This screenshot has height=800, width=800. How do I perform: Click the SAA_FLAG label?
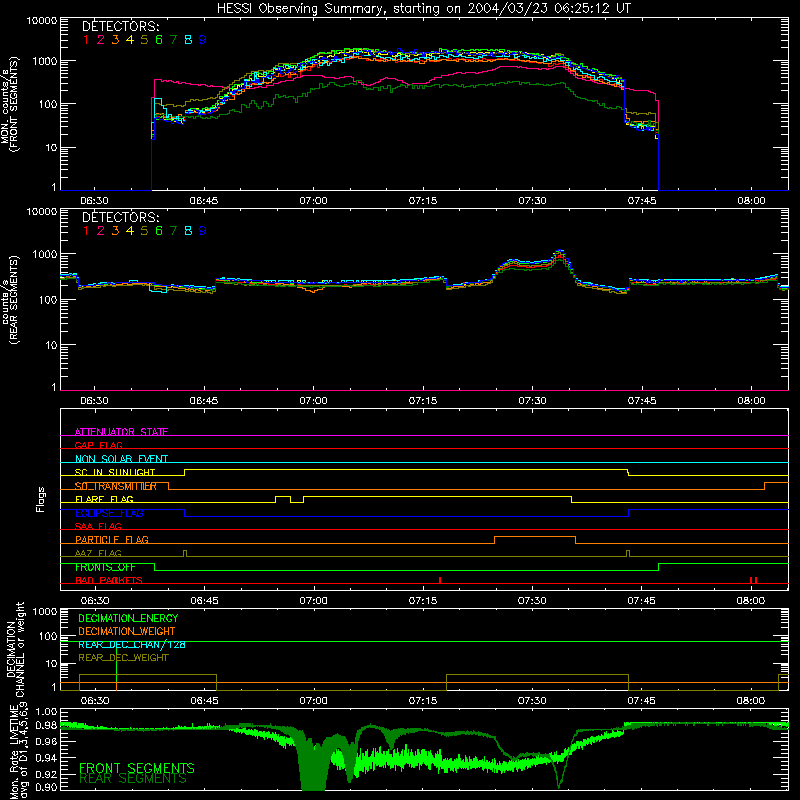point(98,527)
